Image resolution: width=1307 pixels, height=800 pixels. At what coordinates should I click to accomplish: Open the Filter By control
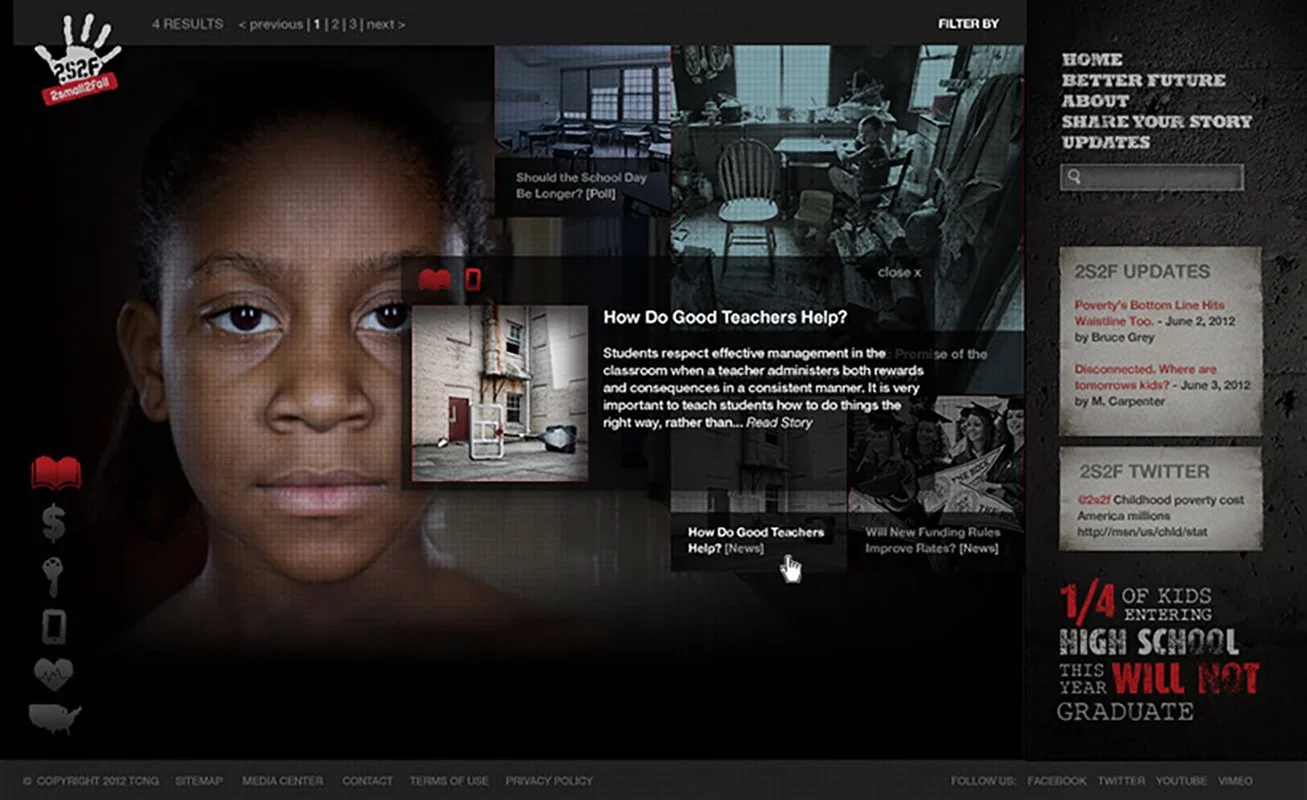968,24
